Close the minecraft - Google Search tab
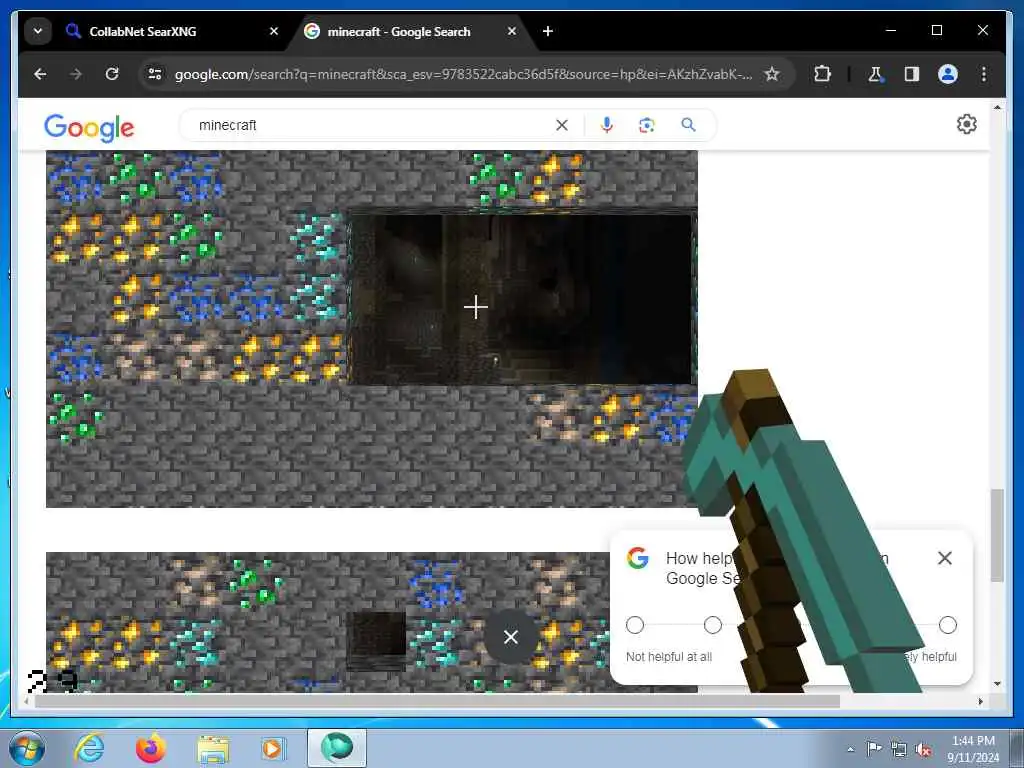This screenshot has height=768, width=1024. coord(511,31)
